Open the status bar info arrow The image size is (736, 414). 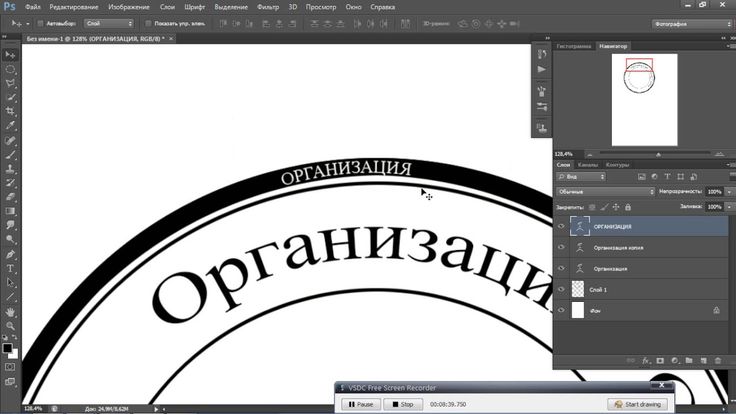(156, 409)
